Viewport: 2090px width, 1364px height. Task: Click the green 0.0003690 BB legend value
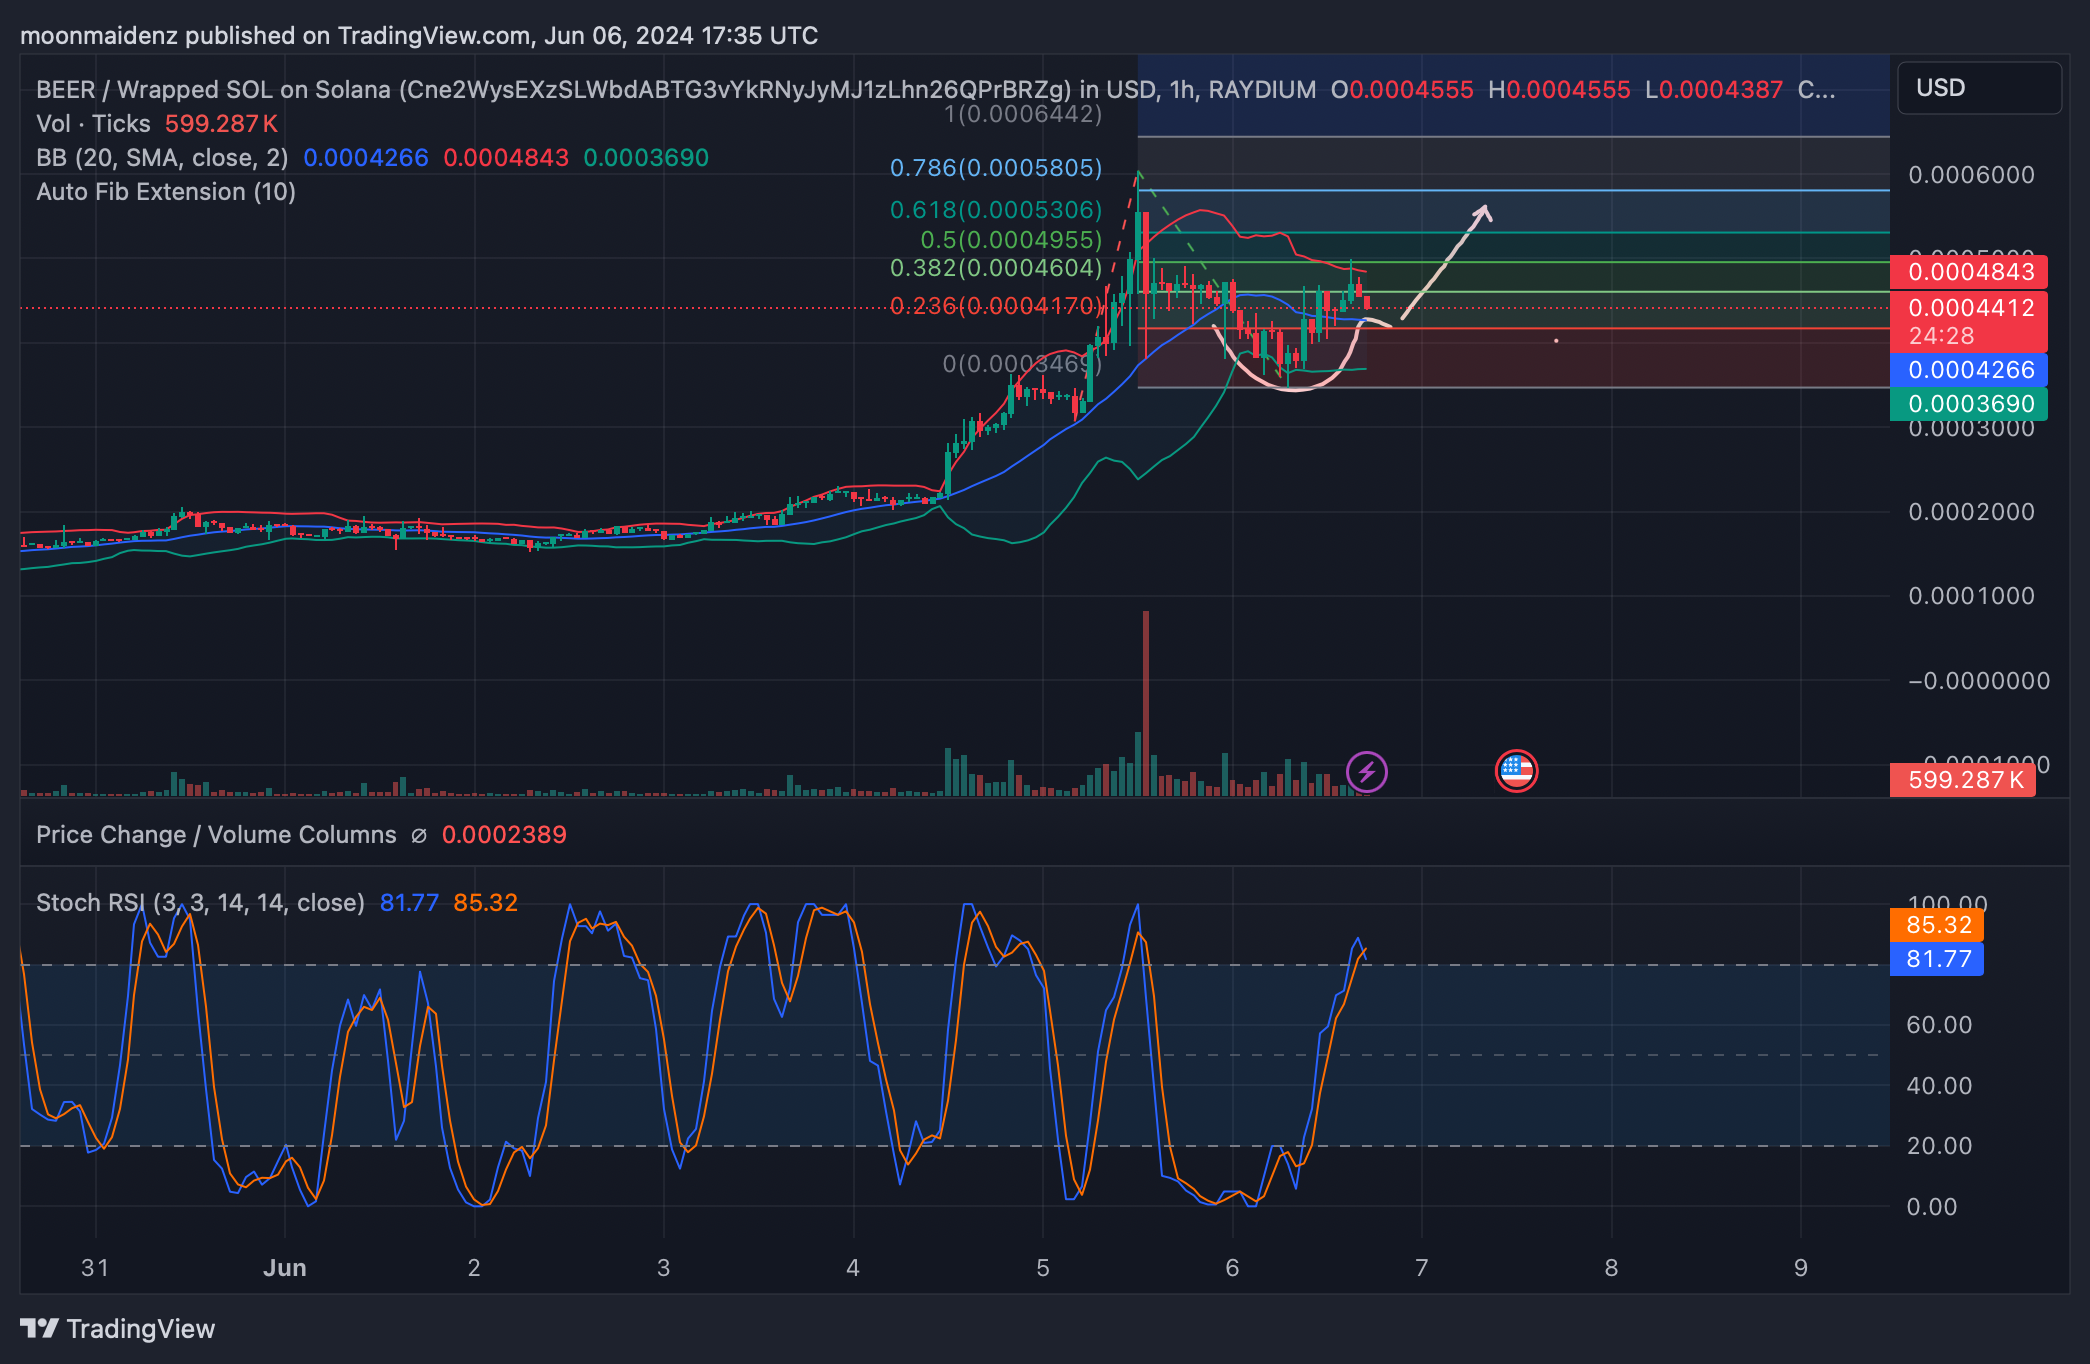click(646, 158)
